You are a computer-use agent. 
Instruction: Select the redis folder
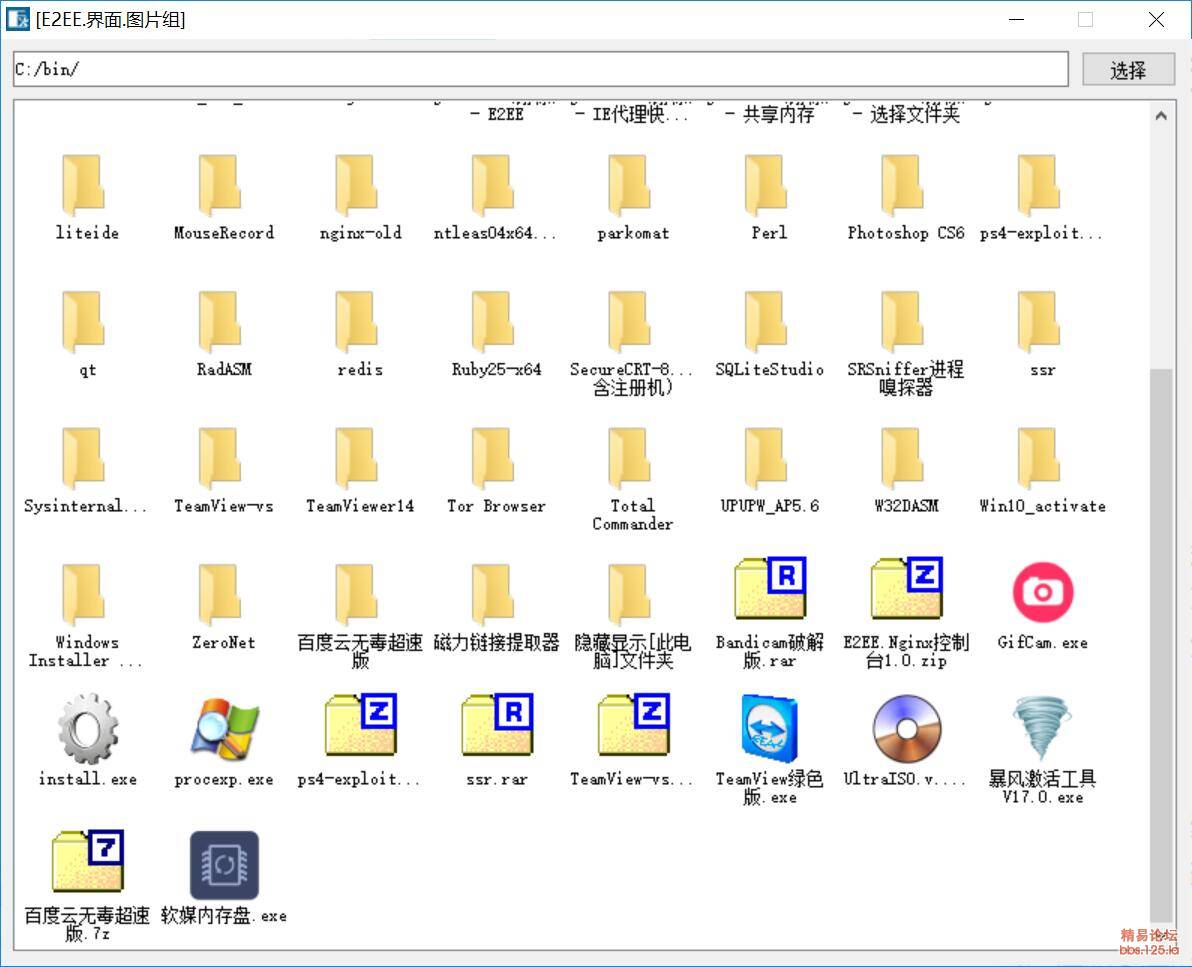[x=357, y=322]
